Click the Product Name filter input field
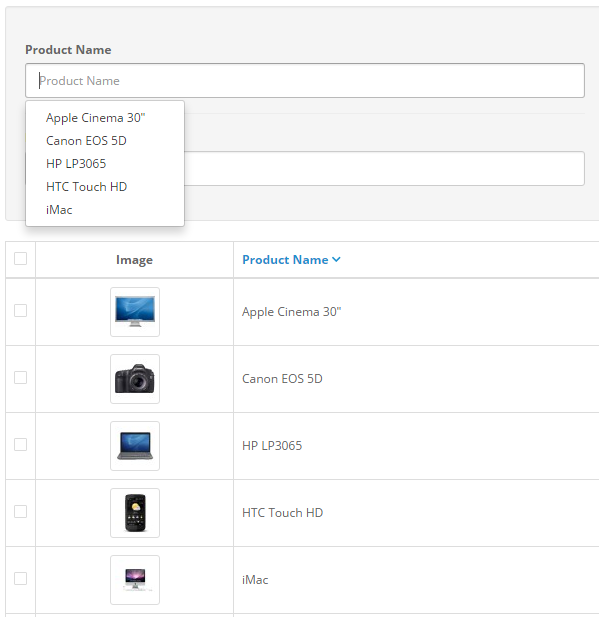 (x=305, y=81)
